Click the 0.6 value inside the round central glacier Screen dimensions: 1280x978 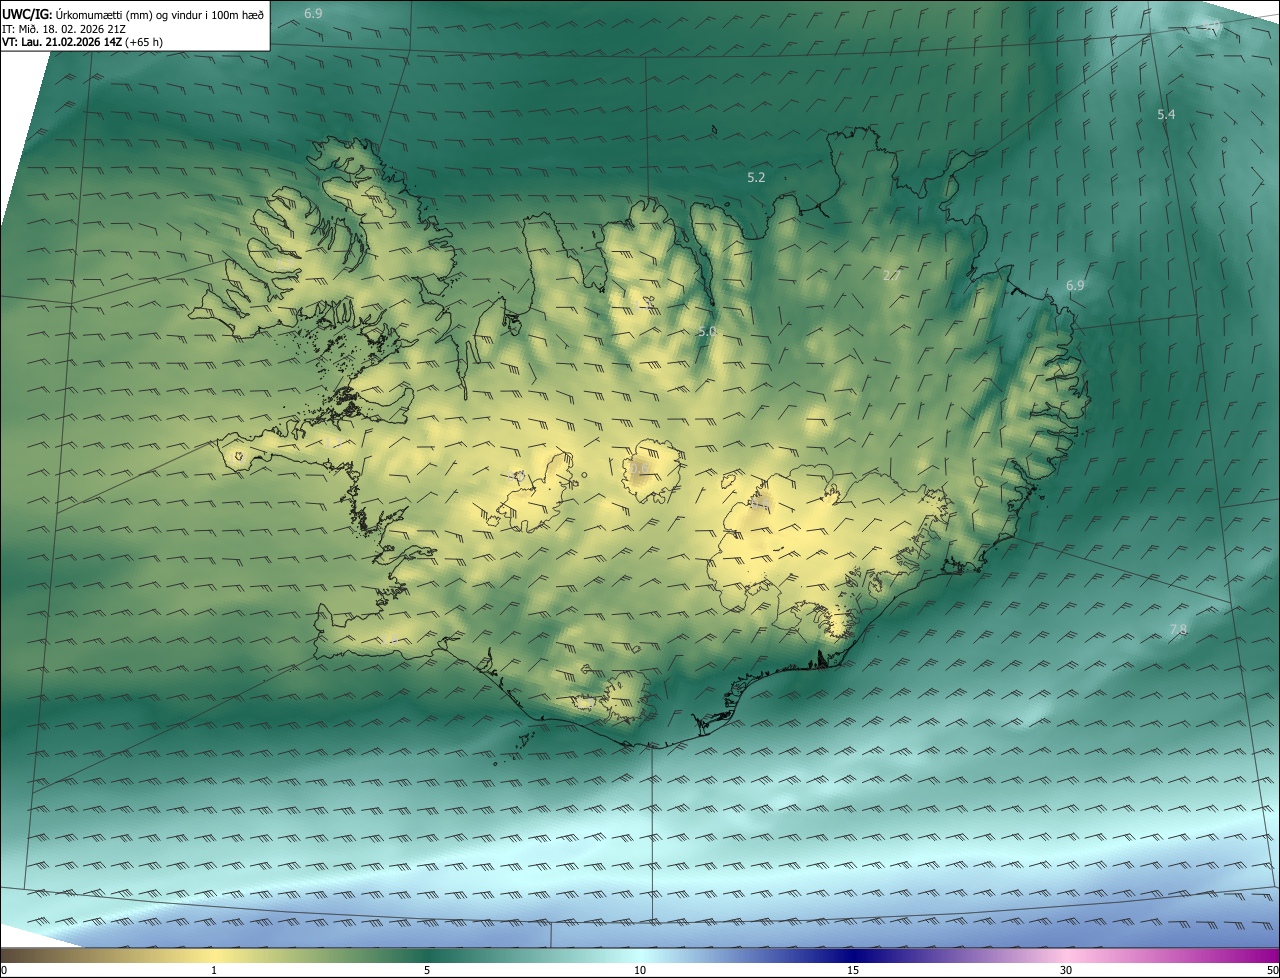(x=640, y=467)
